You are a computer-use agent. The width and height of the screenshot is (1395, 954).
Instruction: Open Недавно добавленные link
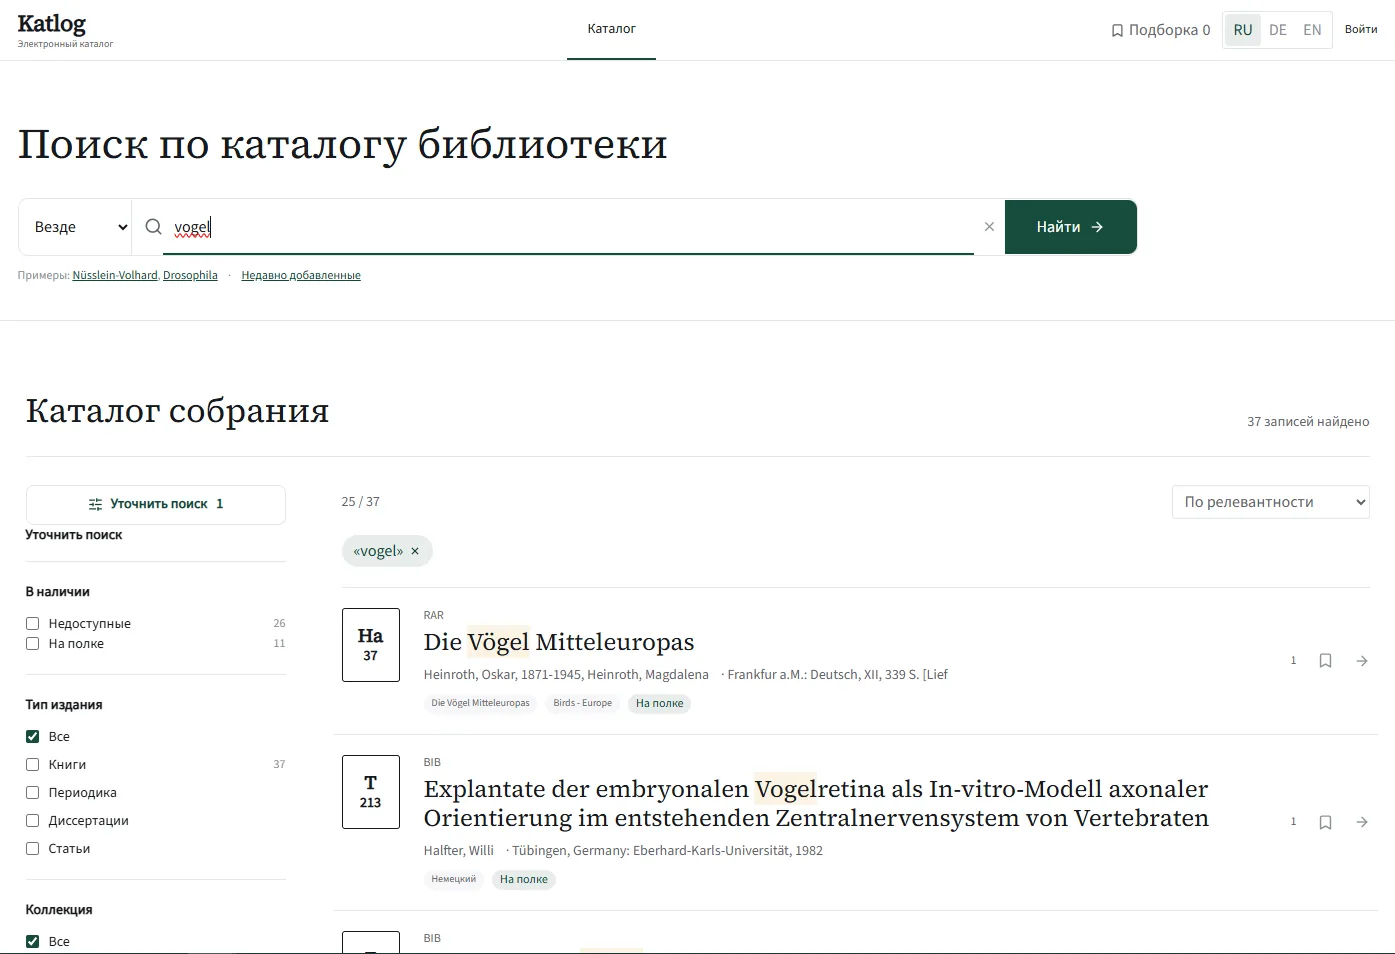click(x=301, y=276)
